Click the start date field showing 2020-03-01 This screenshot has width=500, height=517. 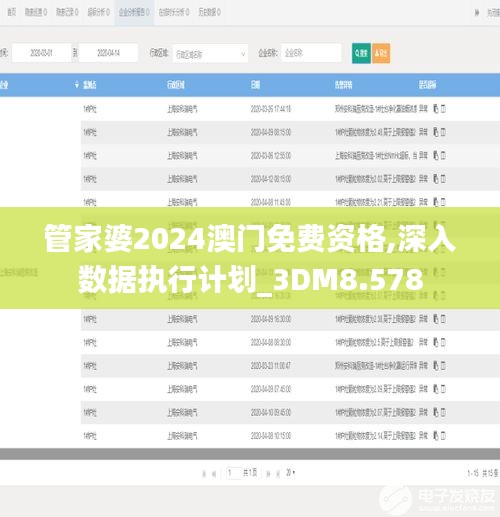(41, 53)
